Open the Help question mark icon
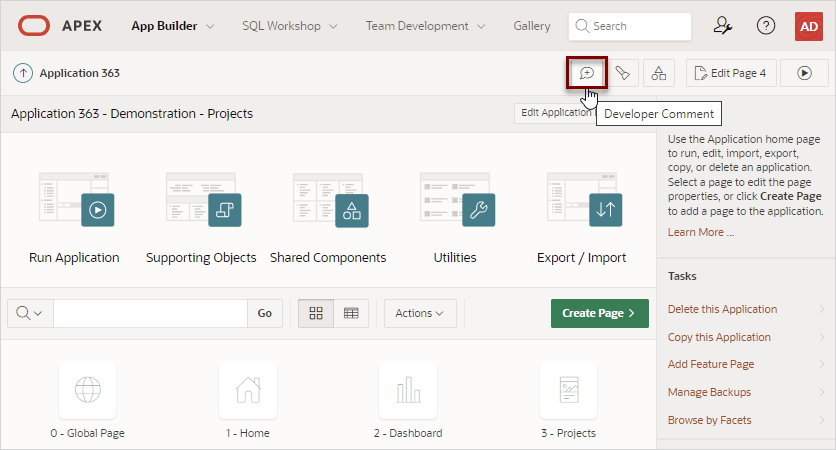 tap(766, 26)
